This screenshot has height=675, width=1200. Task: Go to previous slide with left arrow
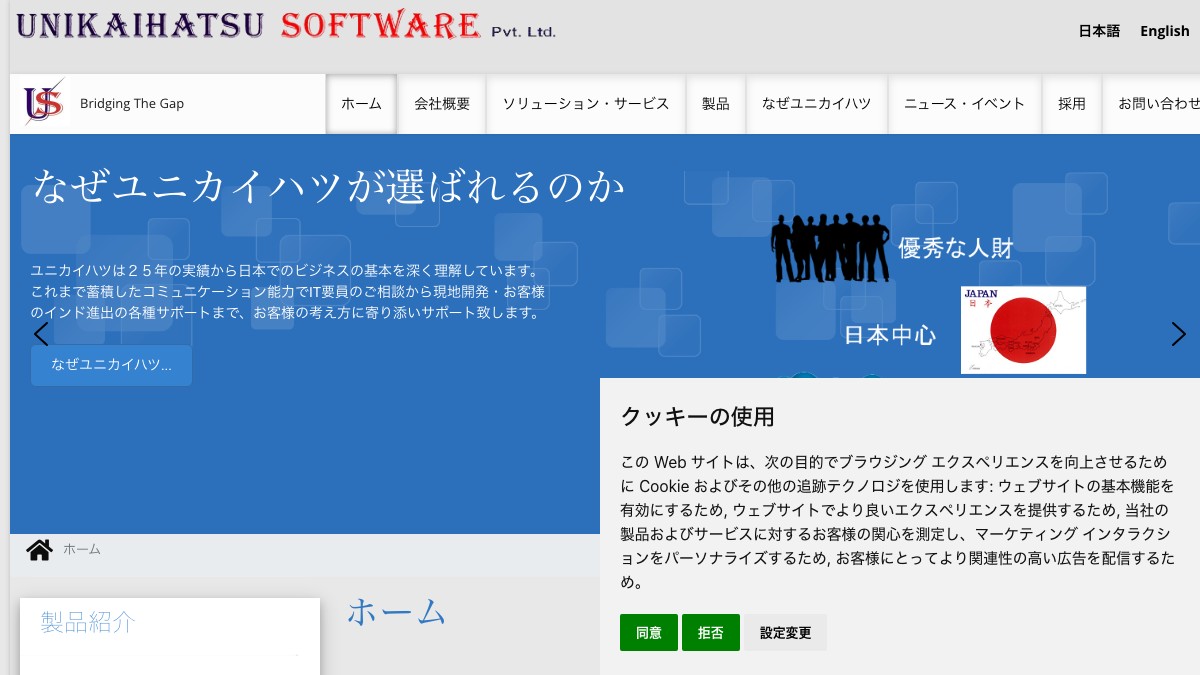[x=41, y=334]
